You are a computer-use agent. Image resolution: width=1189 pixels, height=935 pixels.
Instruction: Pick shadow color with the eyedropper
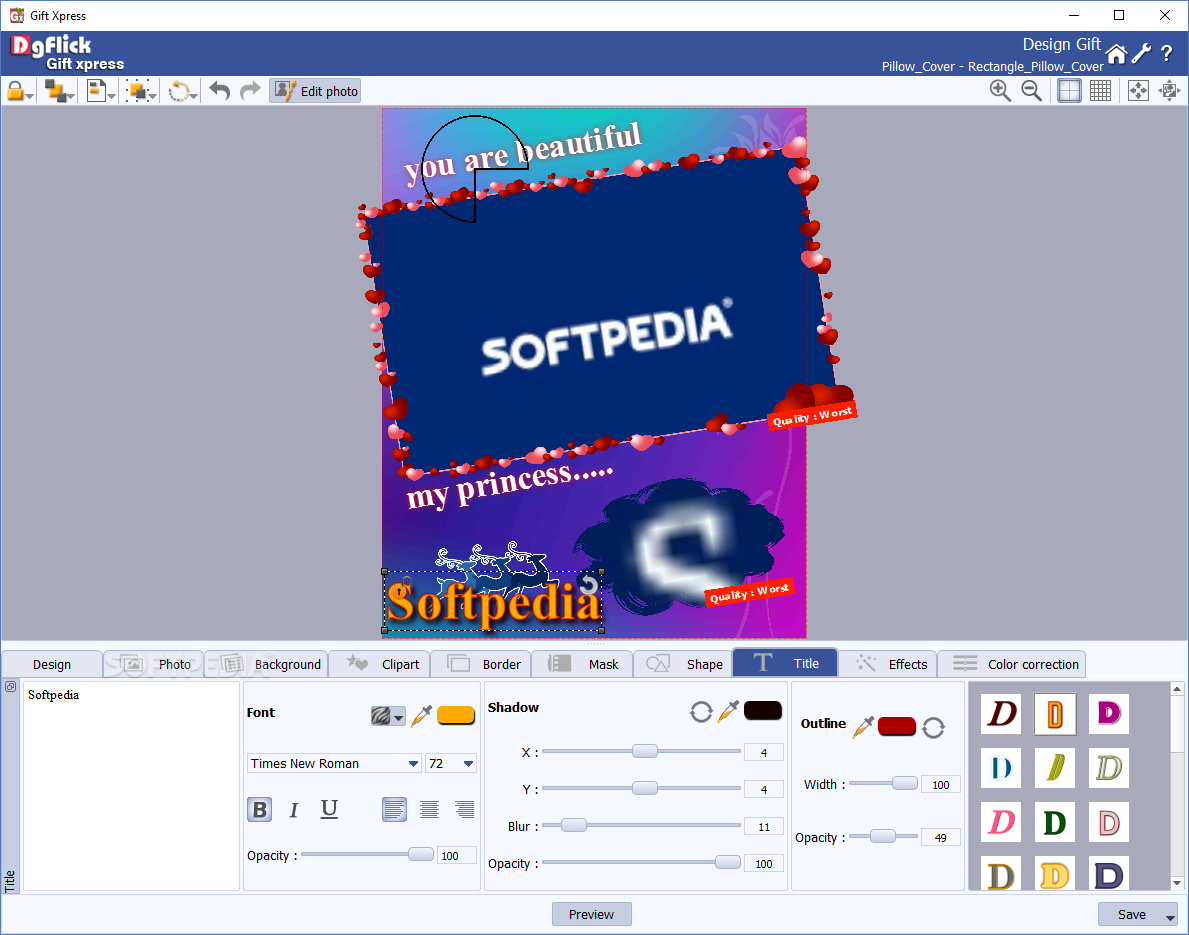[728, 711]
